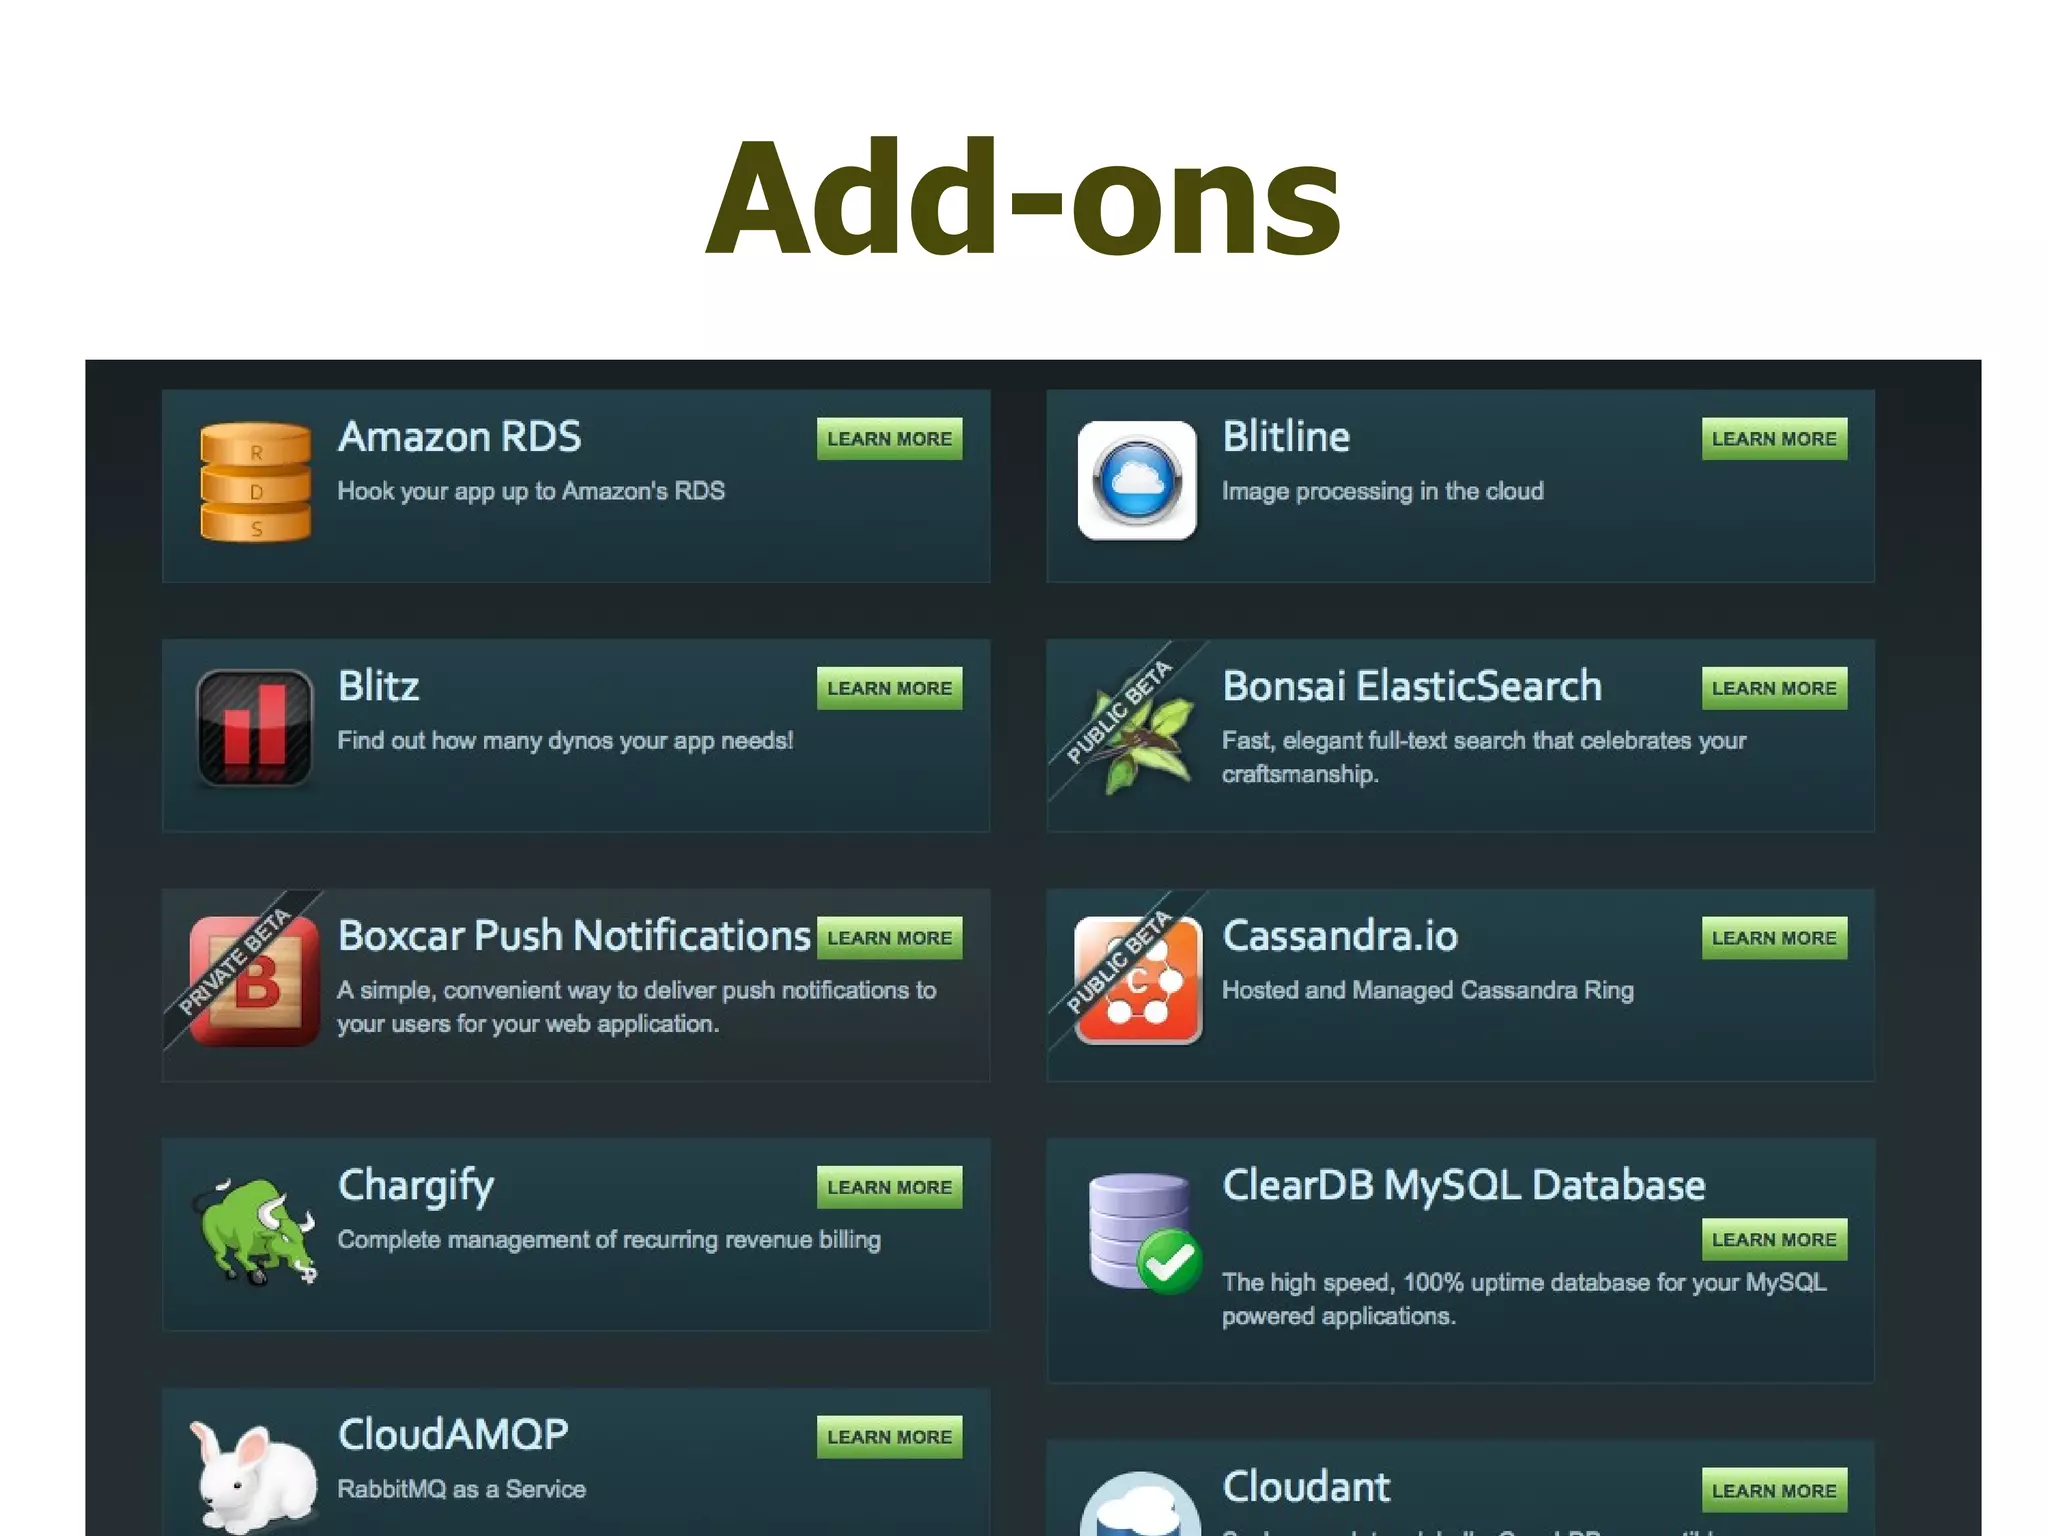
Task: Open the Bonsai ElasticSearch title
Action: 1412,686
